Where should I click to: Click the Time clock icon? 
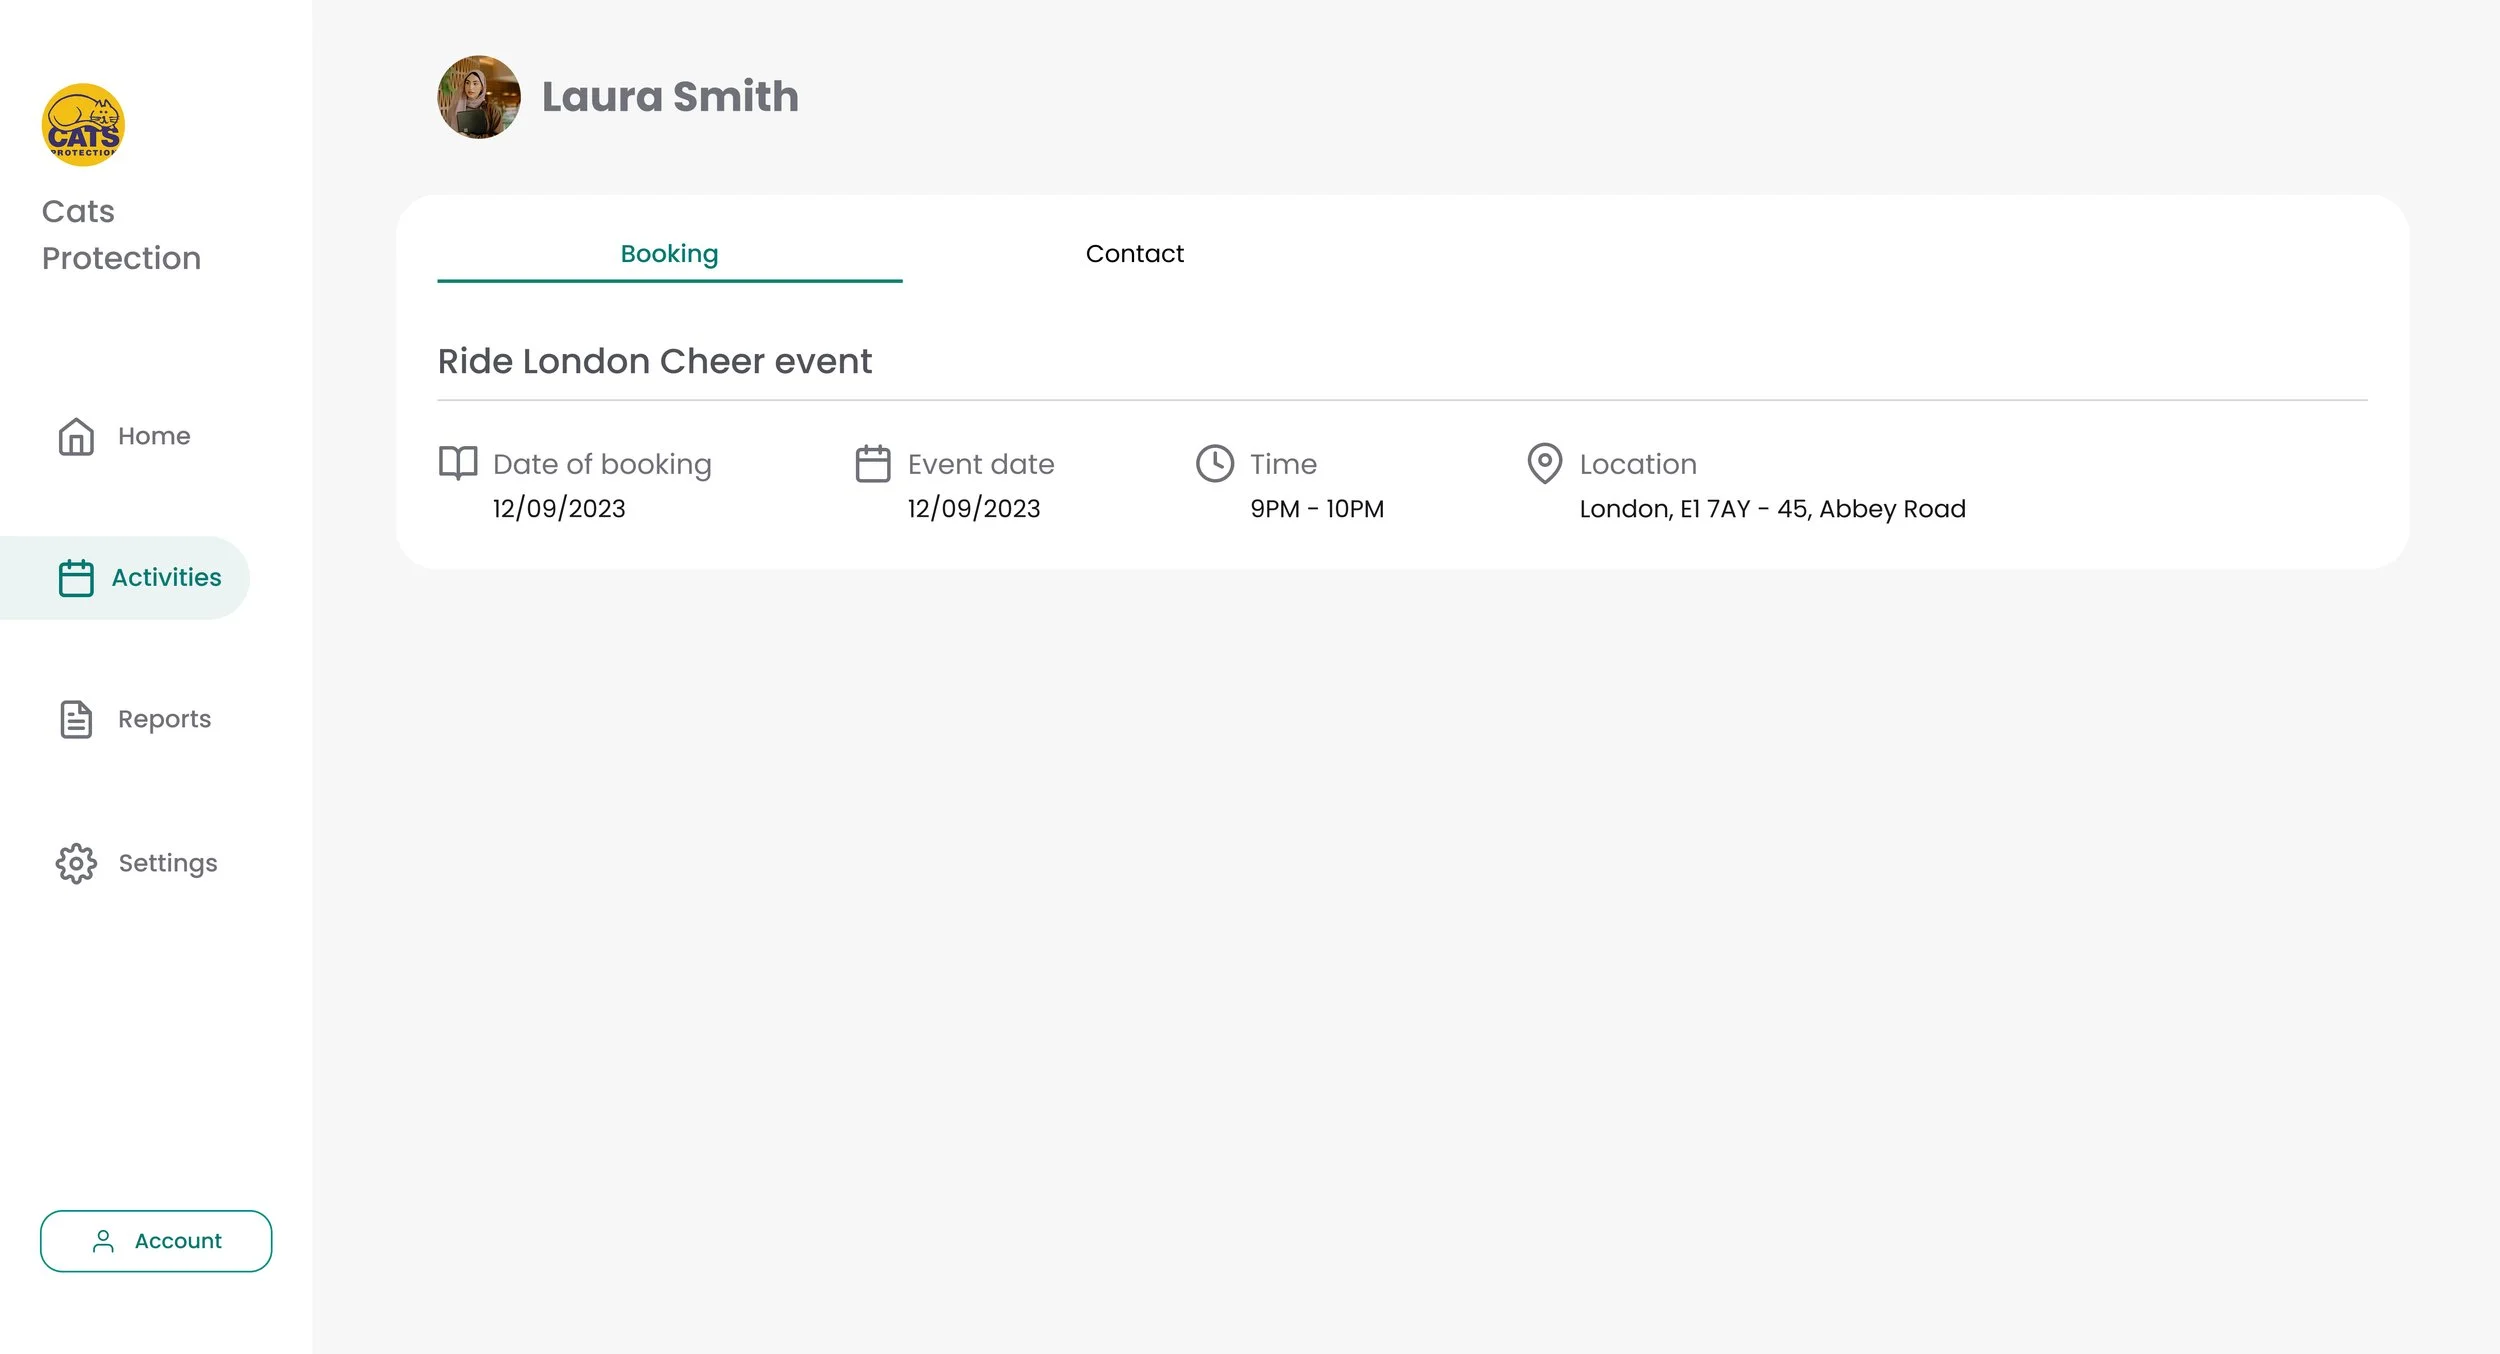1215,464
